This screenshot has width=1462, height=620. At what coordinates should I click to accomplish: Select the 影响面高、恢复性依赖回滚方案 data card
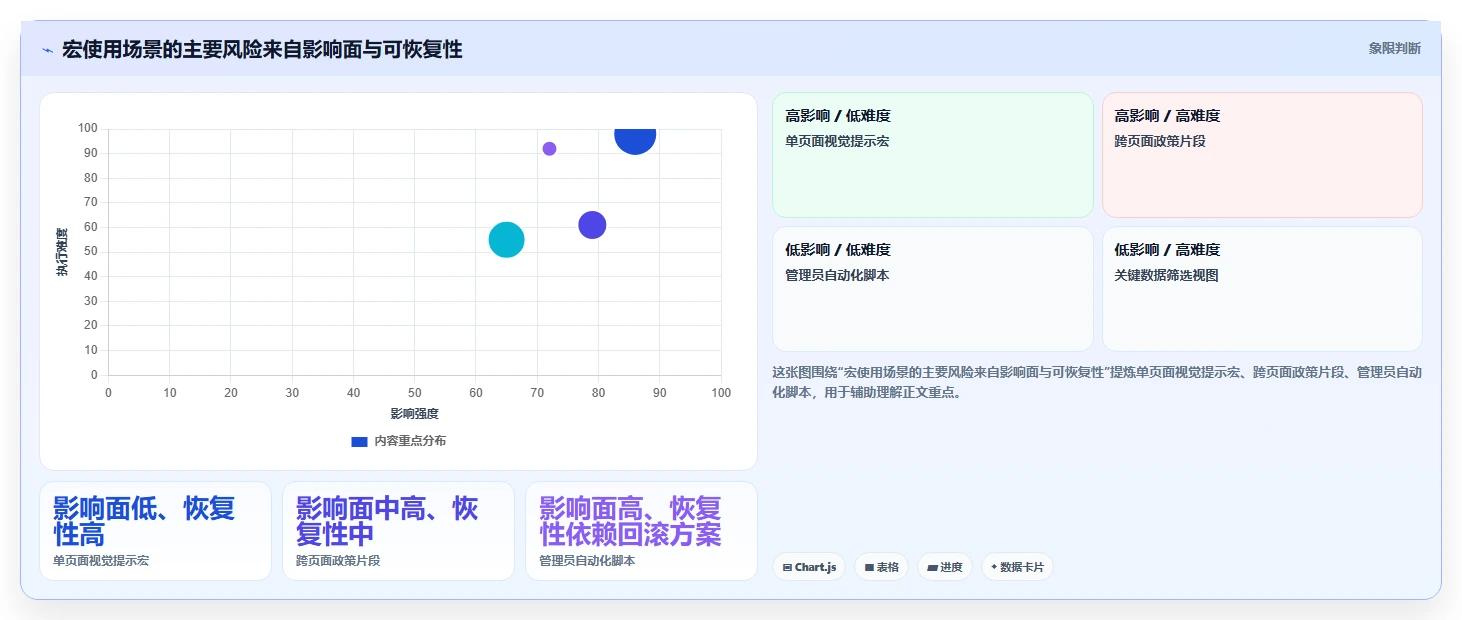point(641,531)
